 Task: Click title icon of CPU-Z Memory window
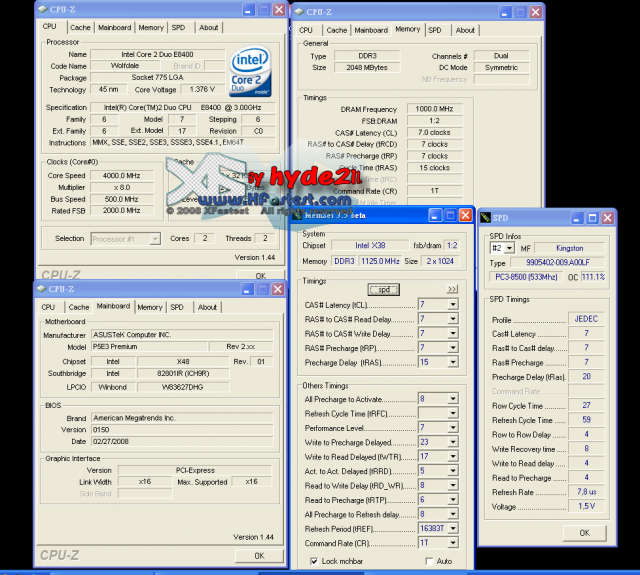[299, 12]
